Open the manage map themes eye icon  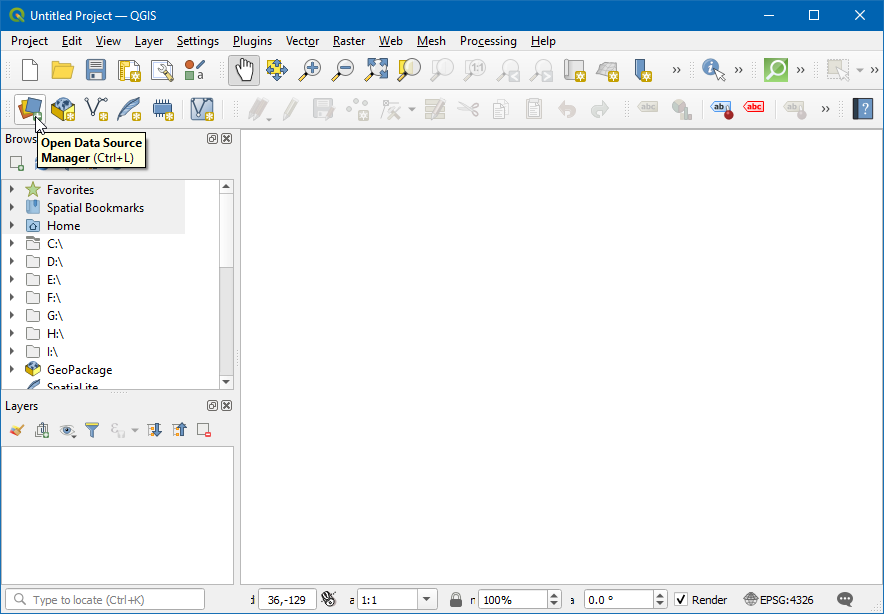tap(67, 430)
